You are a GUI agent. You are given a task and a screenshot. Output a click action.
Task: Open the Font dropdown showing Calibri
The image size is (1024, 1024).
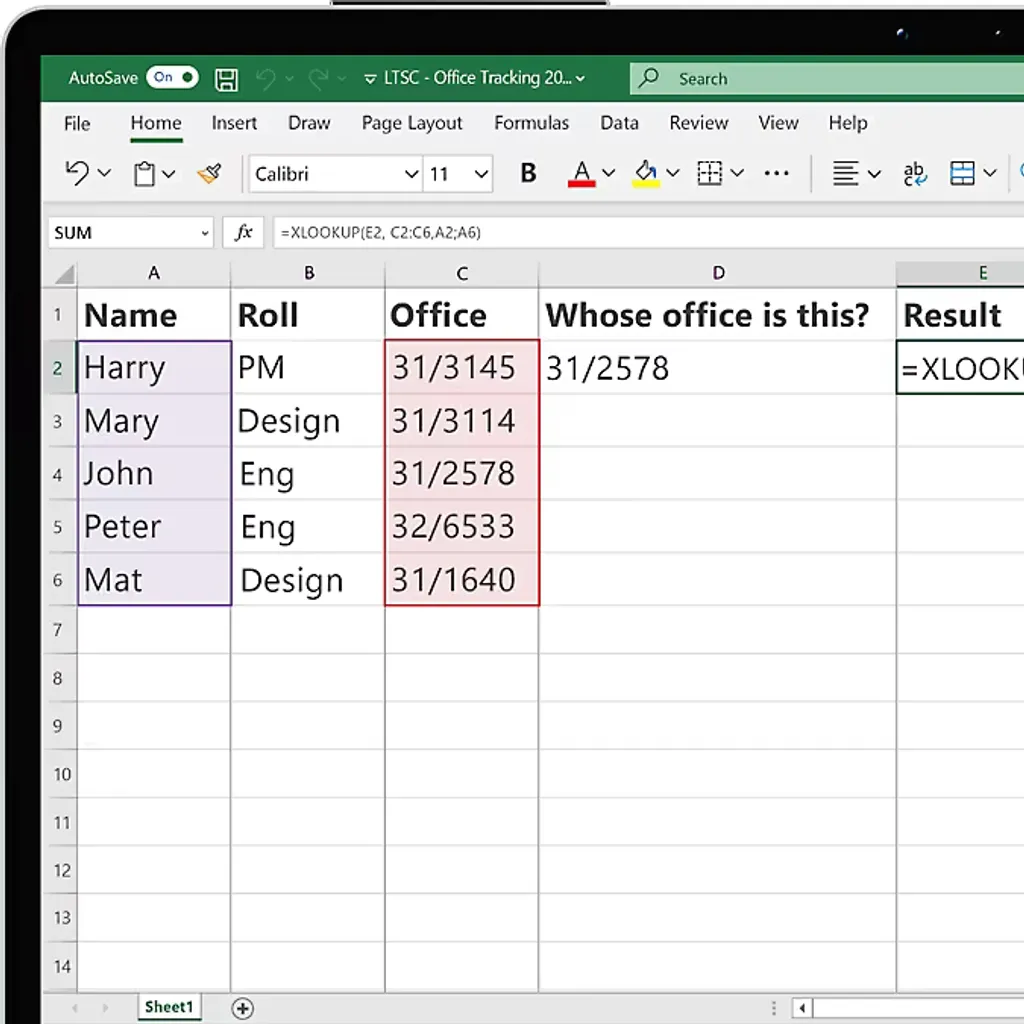pyautogui.click(x=335, y=173)
